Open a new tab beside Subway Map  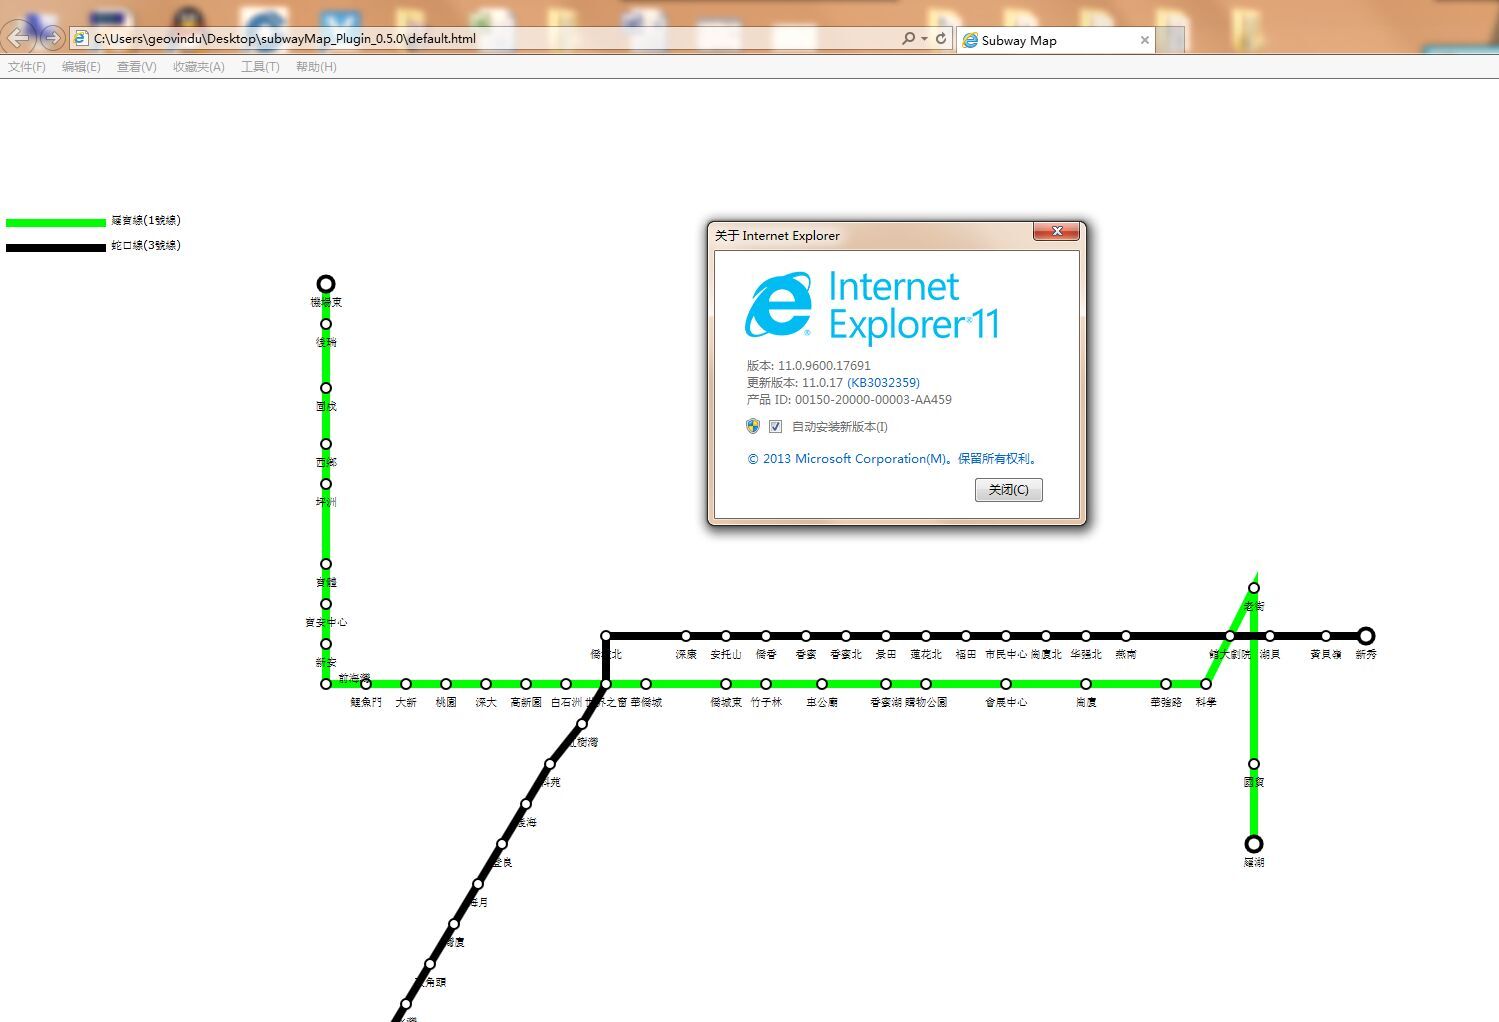tap(1171, 40)
